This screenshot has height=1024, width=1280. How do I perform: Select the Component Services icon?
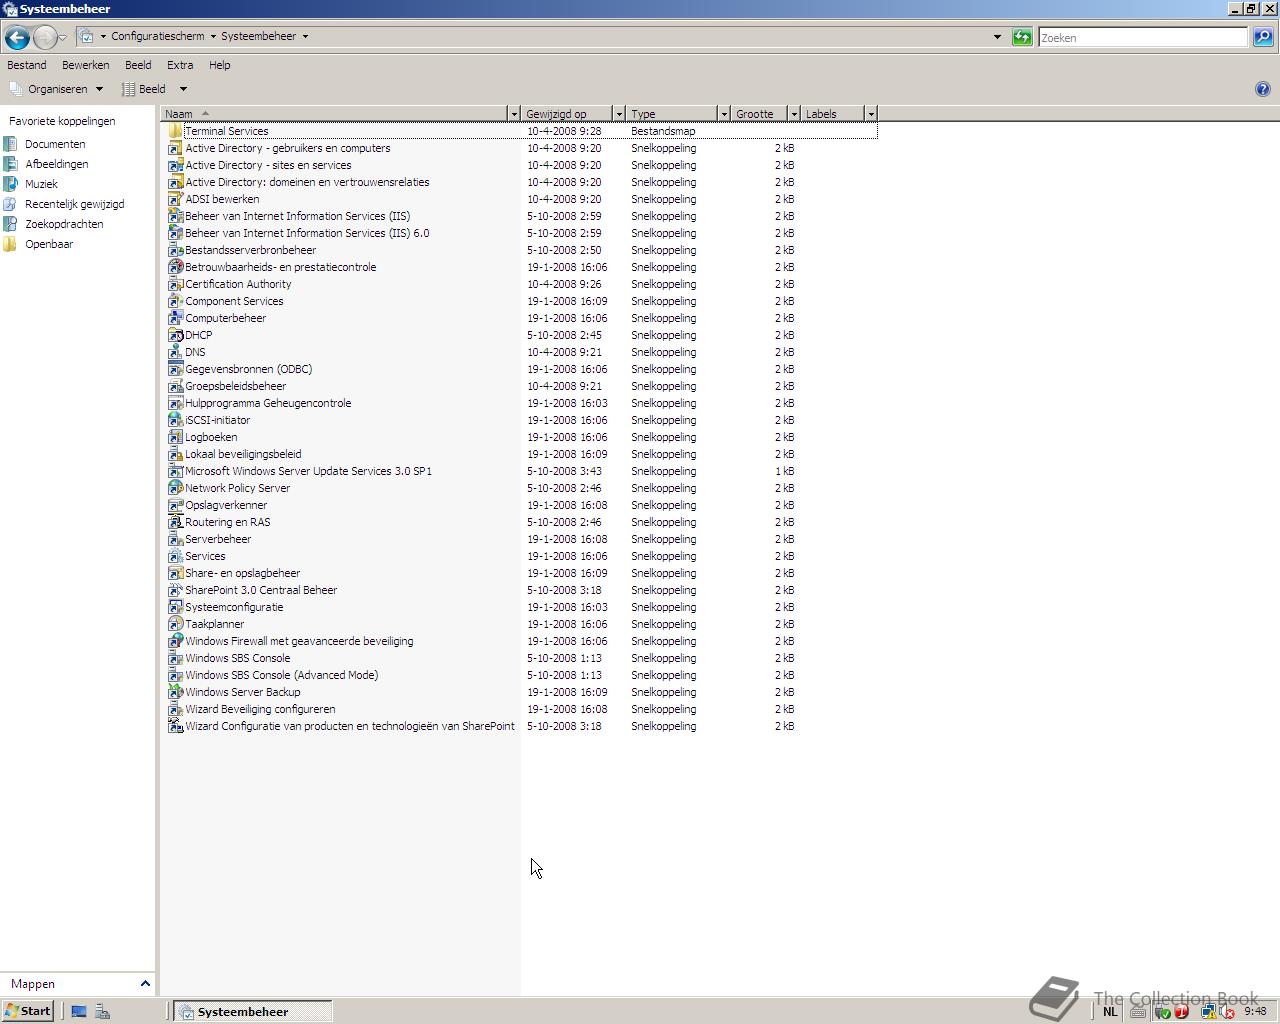[x=175, y=301]
